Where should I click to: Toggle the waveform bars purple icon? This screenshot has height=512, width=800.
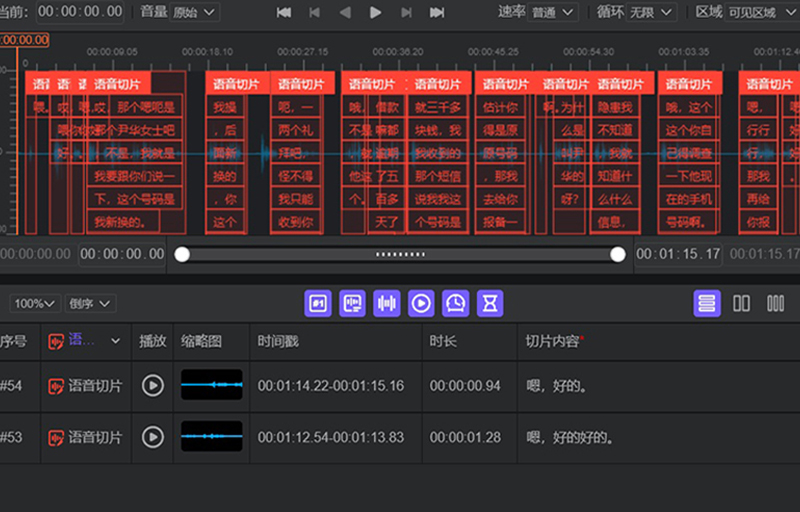(x=387, y=303)
